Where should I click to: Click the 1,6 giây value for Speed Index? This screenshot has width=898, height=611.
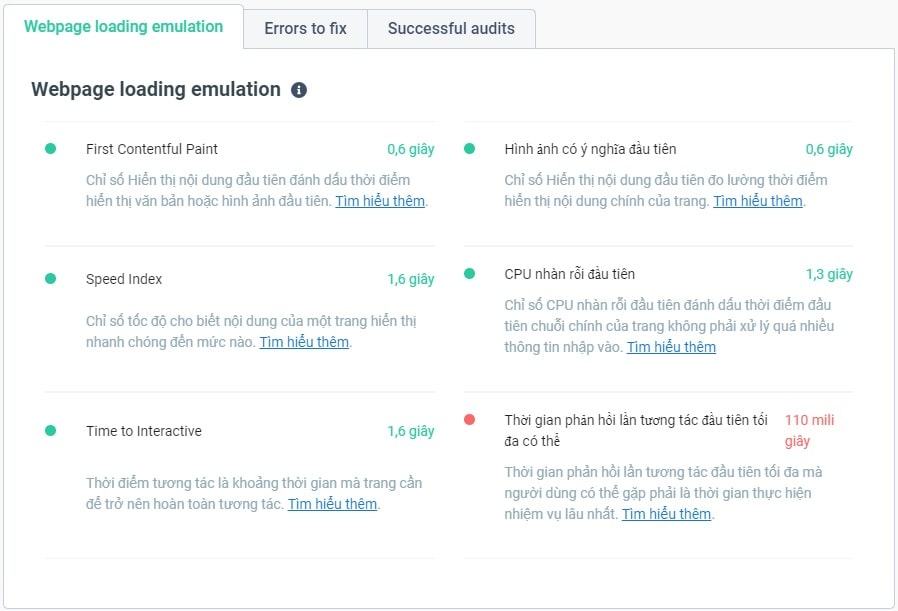pyautogui.click(x=411, y=279)
